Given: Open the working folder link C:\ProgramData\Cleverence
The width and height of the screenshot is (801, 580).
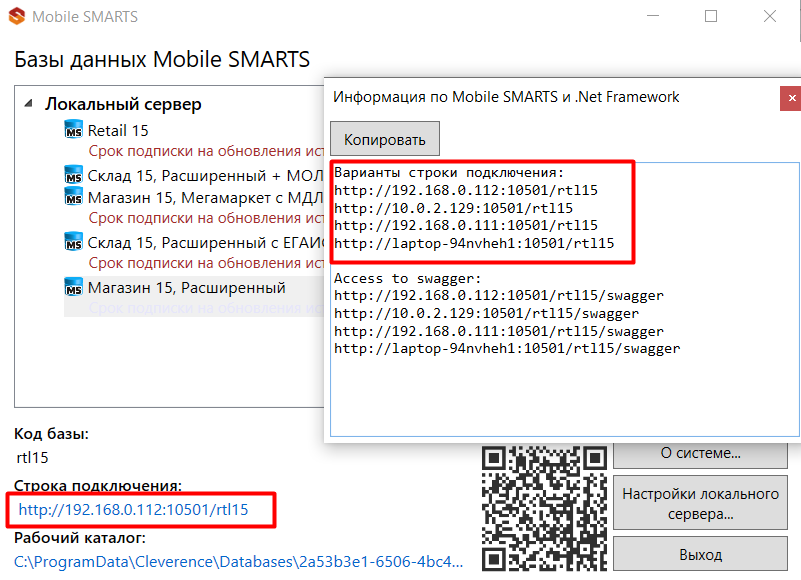Looking at the screenshot, I should pyautogui.click(x=239, y=562).
